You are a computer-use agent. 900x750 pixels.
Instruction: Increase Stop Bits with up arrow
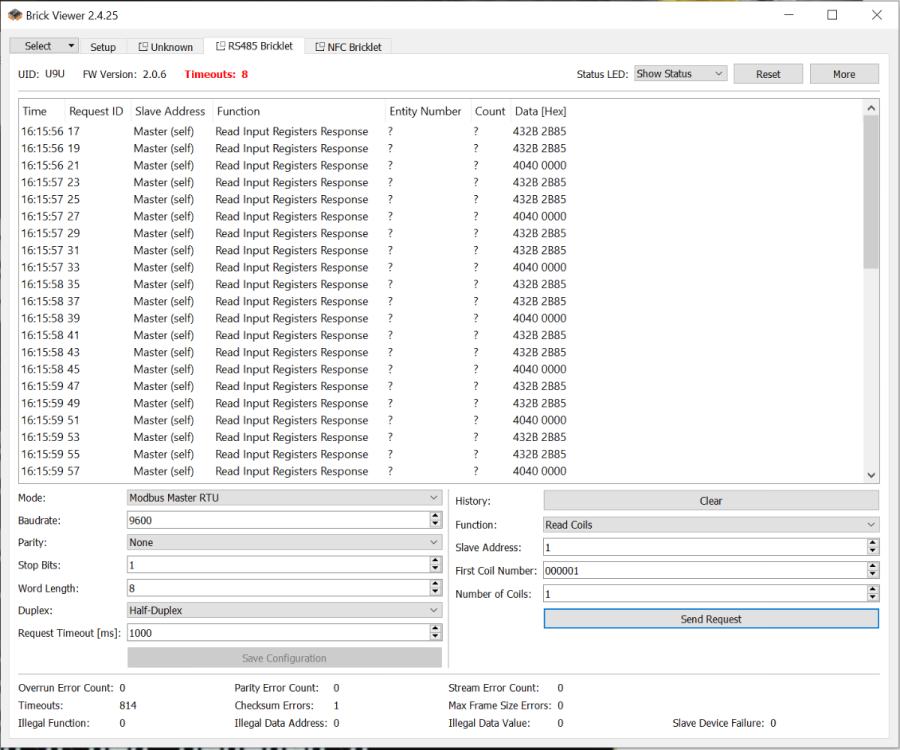click(435, 561)
